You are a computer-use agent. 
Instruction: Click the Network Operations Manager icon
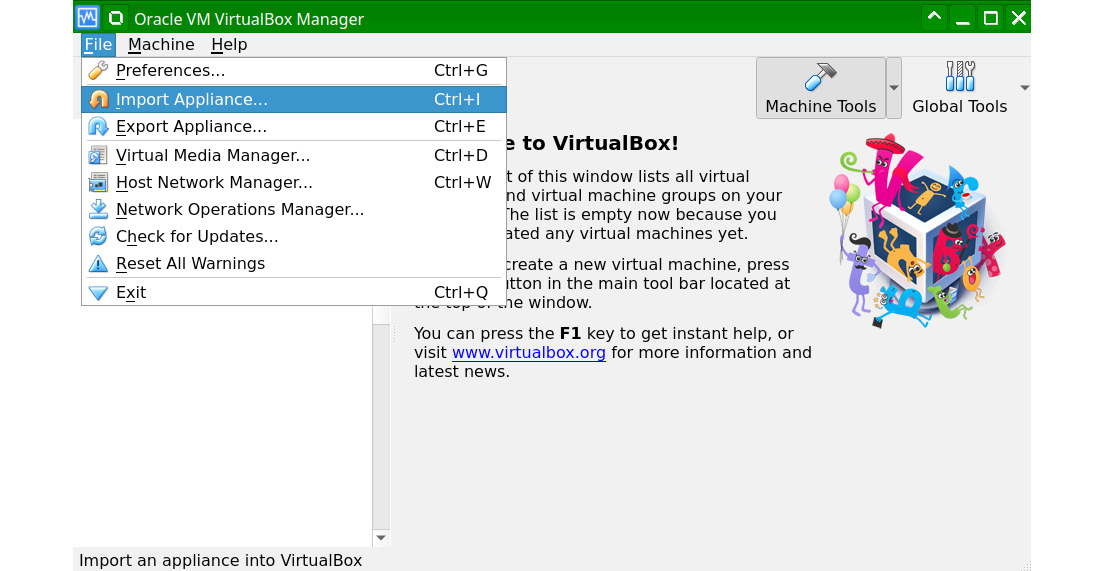click(98, 210)
